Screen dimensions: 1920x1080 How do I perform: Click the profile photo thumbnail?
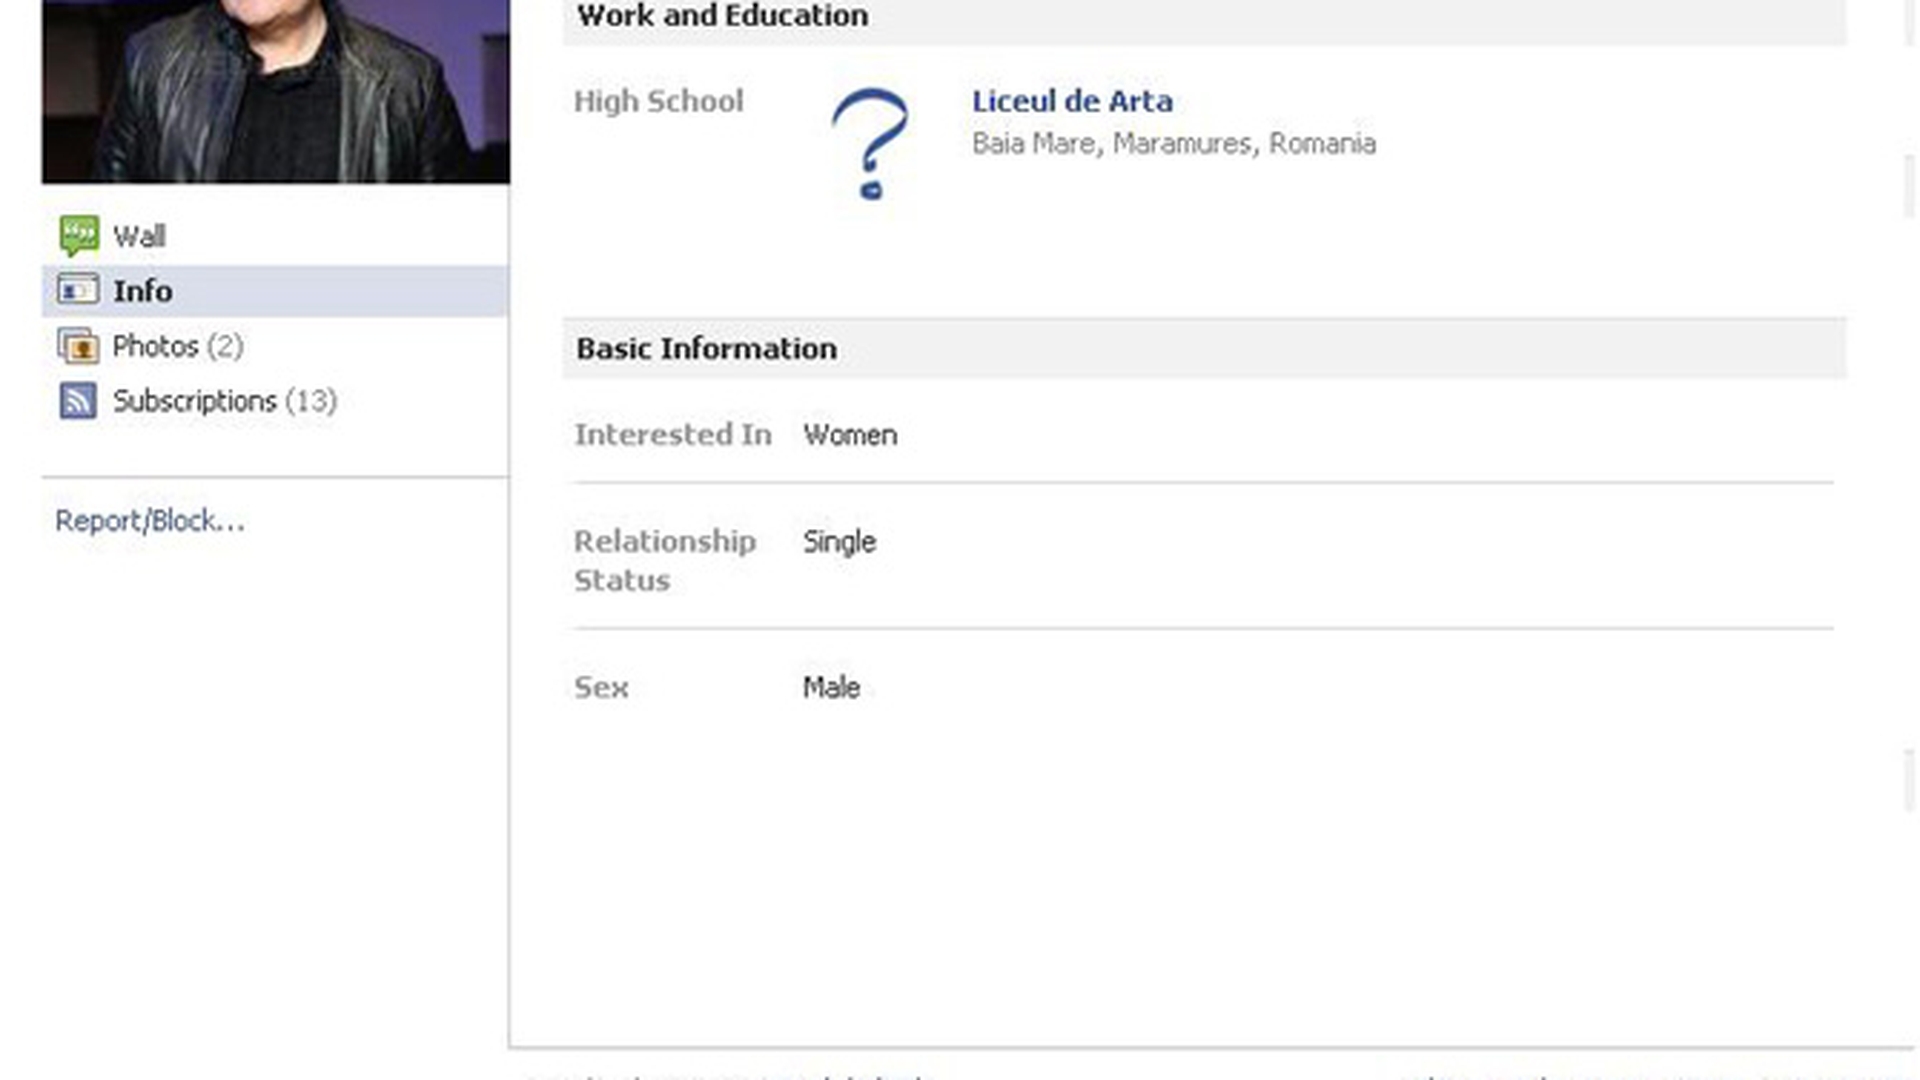pos(276,91)
